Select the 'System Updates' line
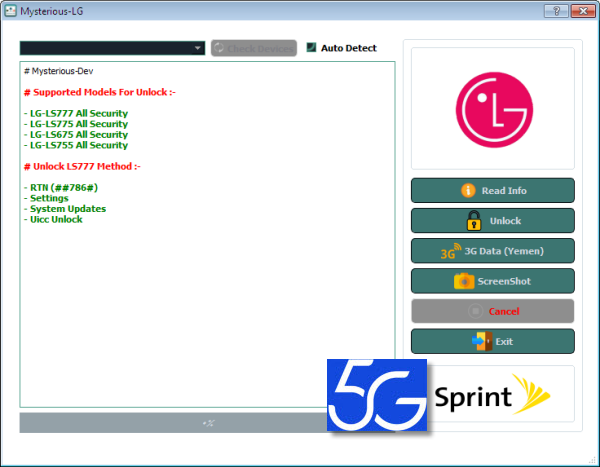Screen dimensions: 600x467 coord(65,209)
